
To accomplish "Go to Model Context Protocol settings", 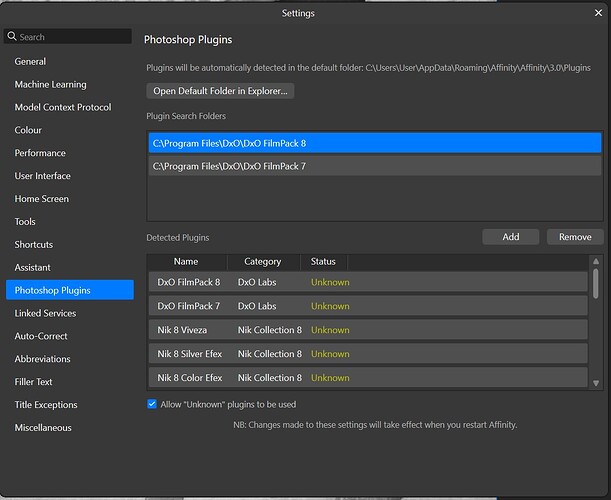I will click(x=63, y=107).
